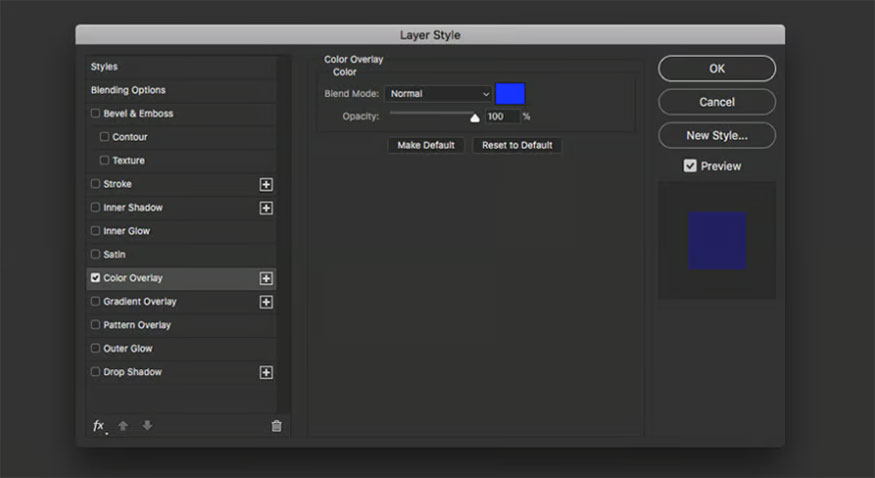Open the Blend Mode dropdown
The height and width of the screenshot is (478, 875).
coord(439,94)
